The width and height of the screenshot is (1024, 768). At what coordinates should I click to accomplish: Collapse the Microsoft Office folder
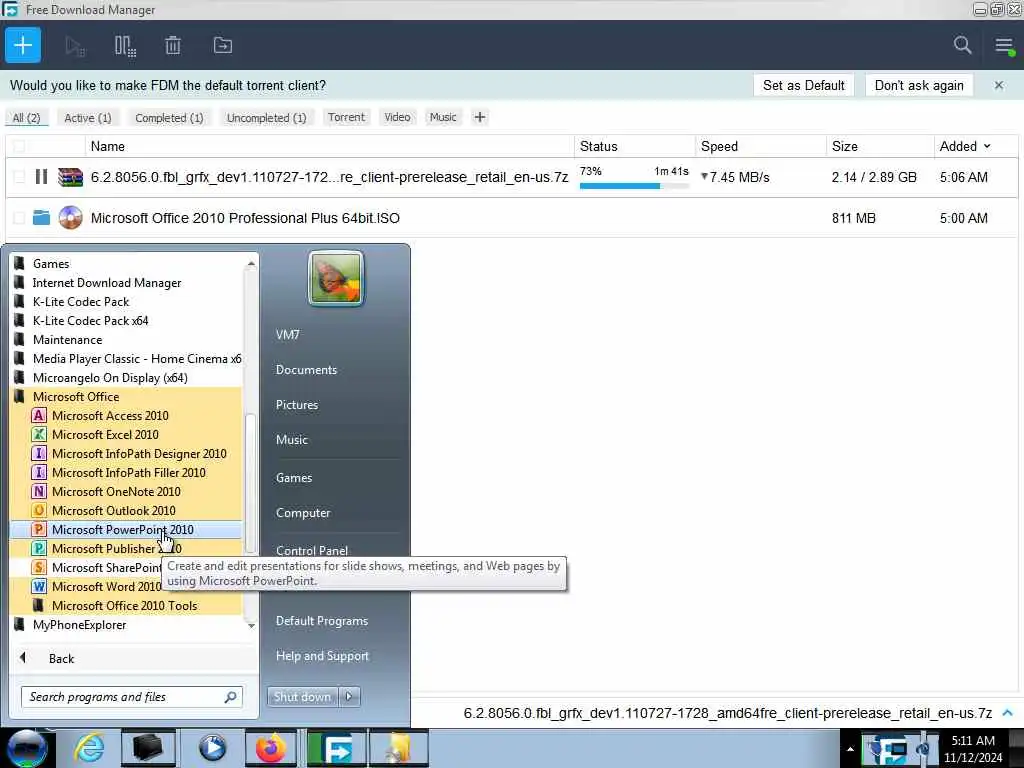pyautogui.click(x=76, y=396)
